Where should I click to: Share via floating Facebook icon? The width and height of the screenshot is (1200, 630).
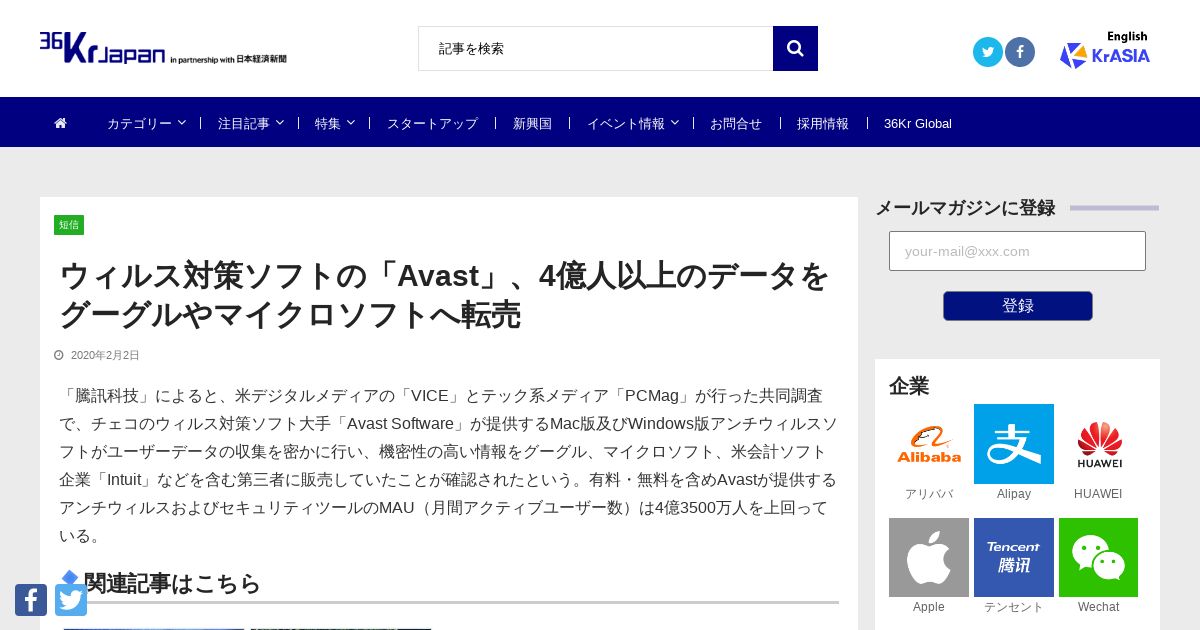click(31, 600)
